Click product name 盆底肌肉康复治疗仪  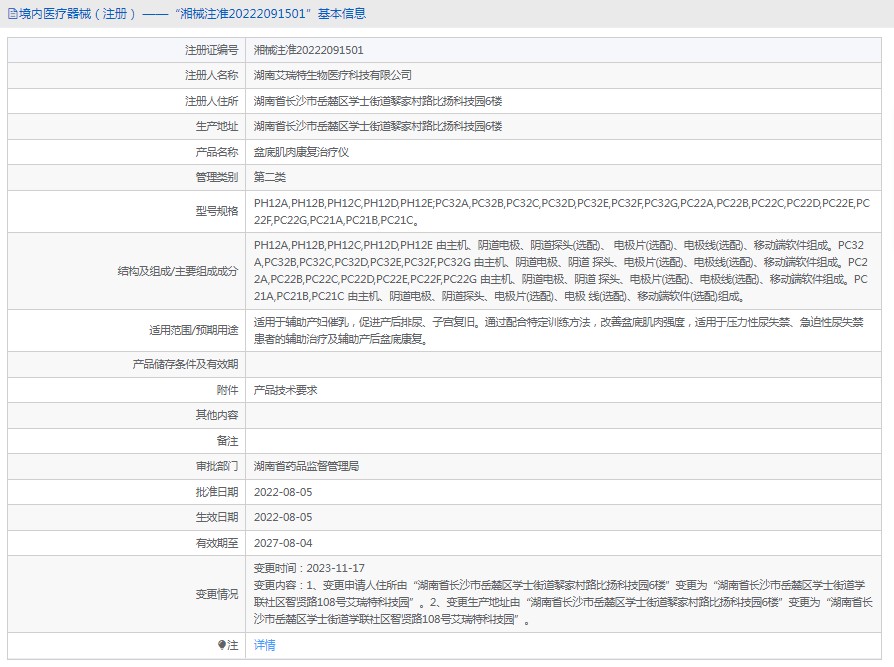(301, 152)
